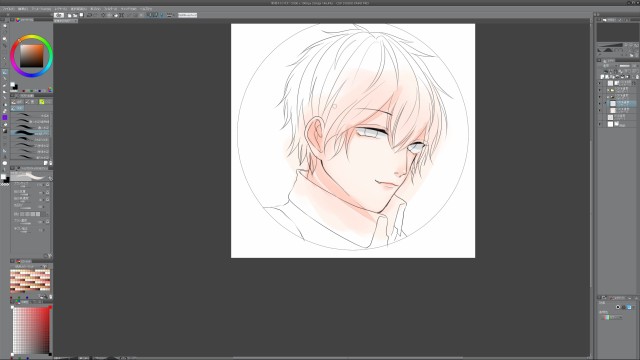Click the CLIP STUDIO launcher button in command bar
Screen dimensions: 640x360
(x=59, y=15)
